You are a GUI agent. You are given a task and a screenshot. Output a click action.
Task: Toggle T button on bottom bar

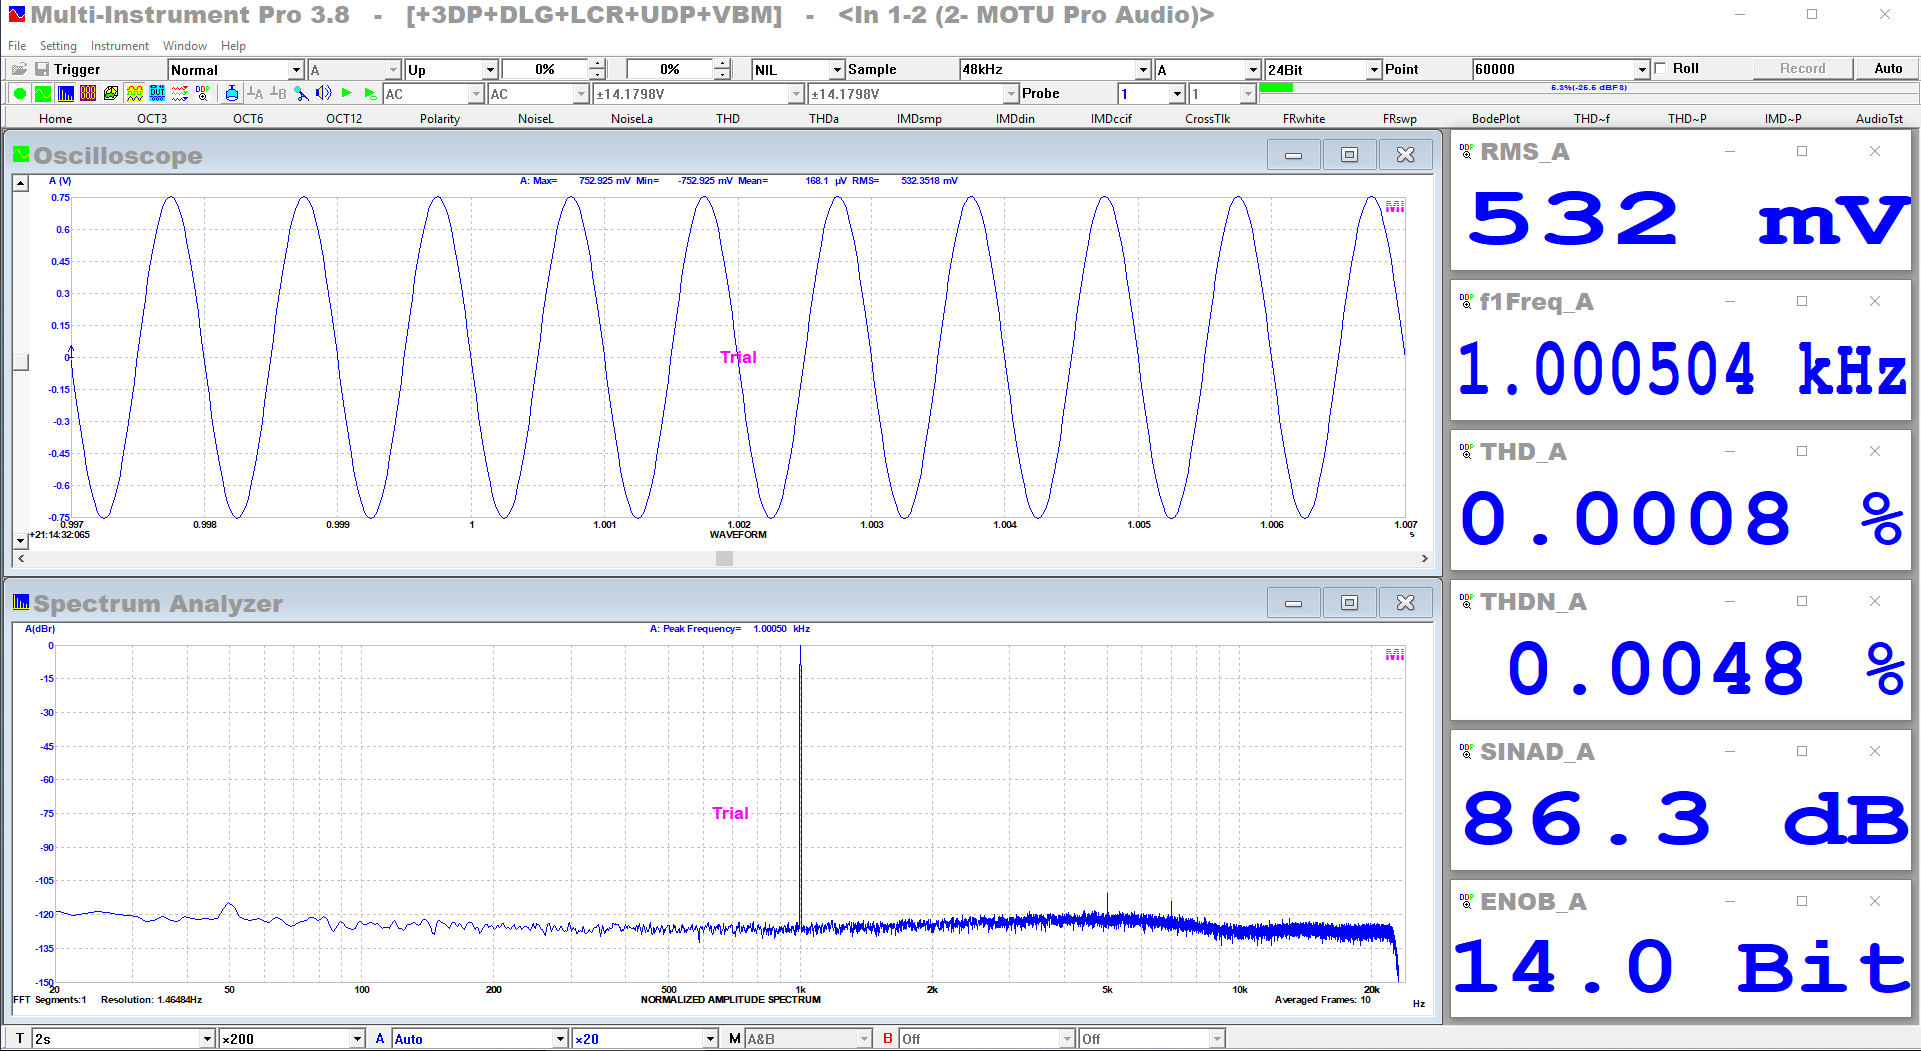[x=19, y=1039]
